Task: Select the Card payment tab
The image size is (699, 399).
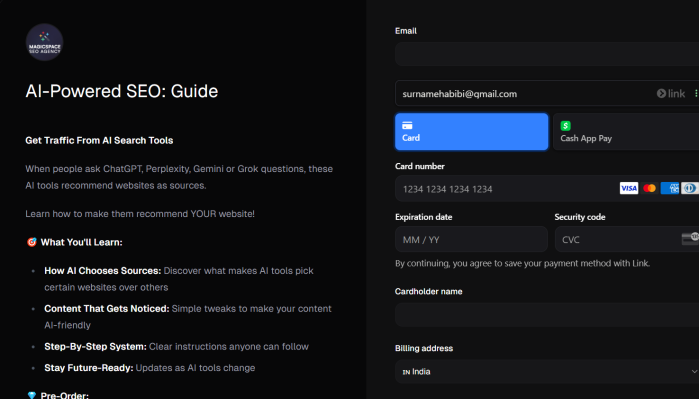Action: coord(471,132)
